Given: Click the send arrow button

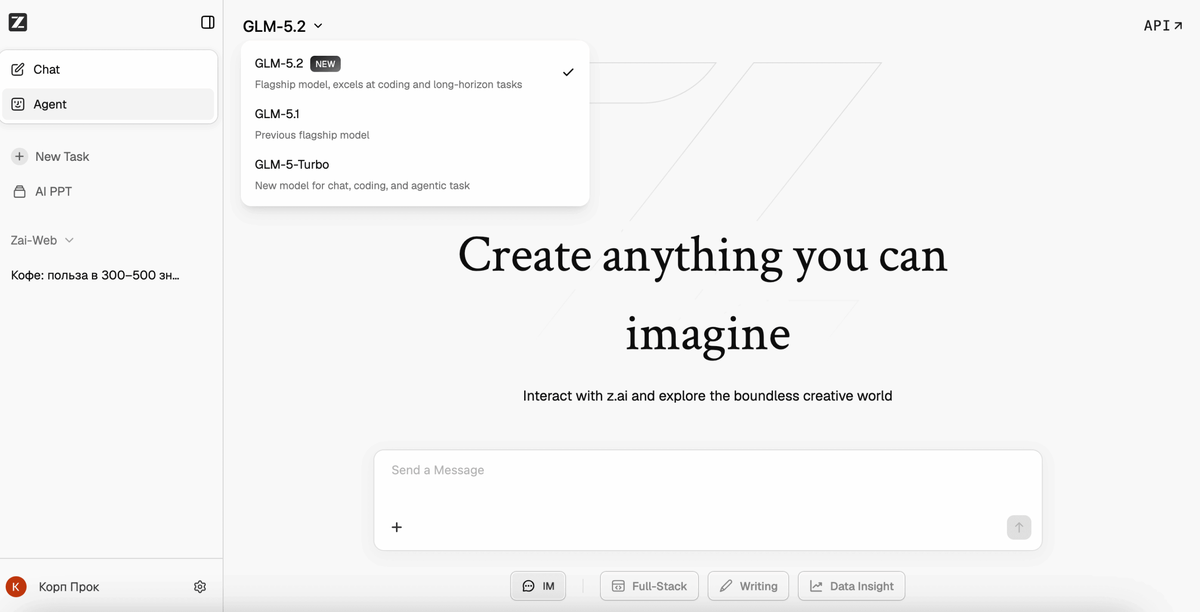Looking at the screenshot, I should [1018, 527].
